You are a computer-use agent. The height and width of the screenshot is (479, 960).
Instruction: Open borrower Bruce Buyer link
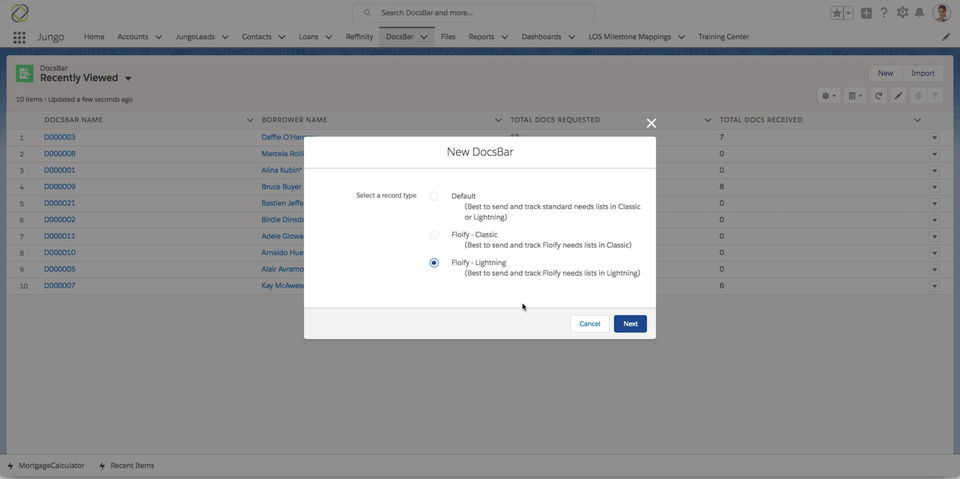(x=281, y=187)
